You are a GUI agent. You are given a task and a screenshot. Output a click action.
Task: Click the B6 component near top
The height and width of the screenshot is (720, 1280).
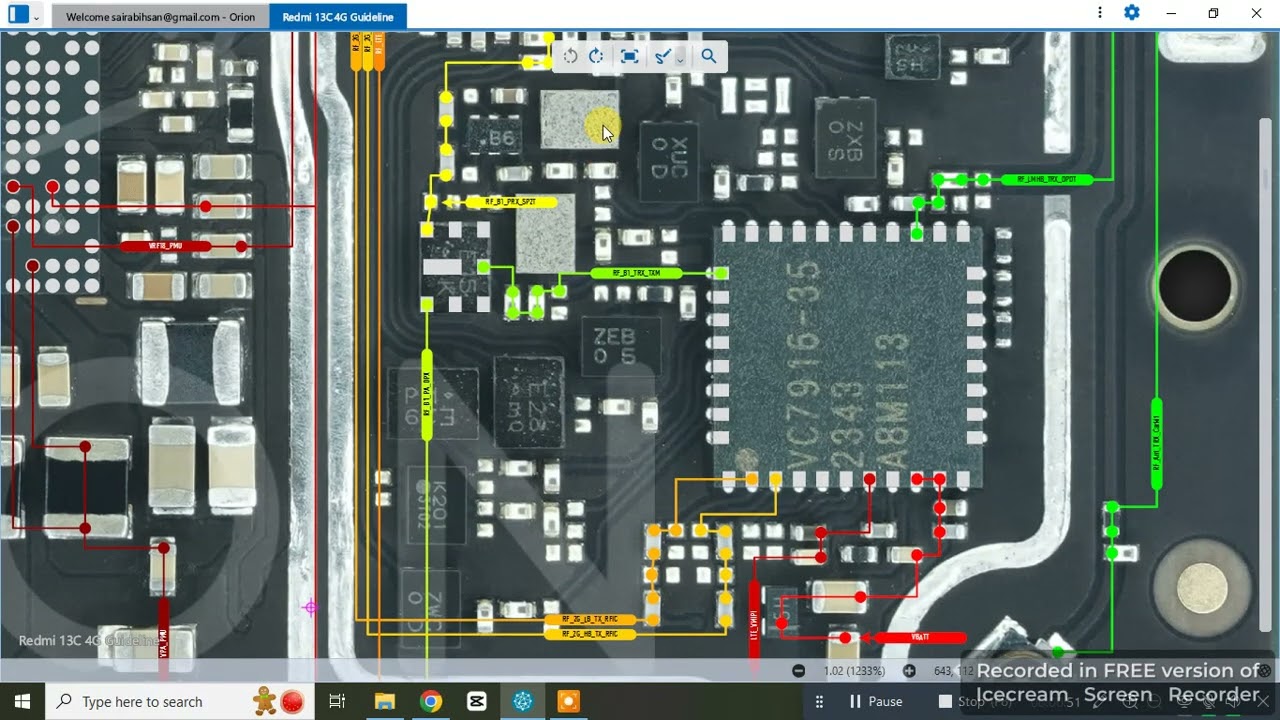click(495, 138)
